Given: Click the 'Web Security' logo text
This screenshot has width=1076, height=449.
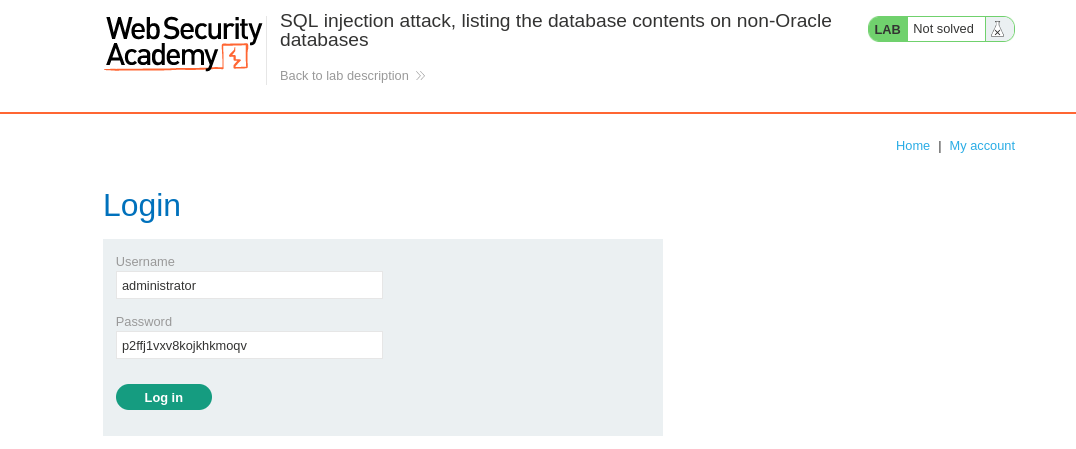Looking at the screenshot, I should [x=184, y=30].
